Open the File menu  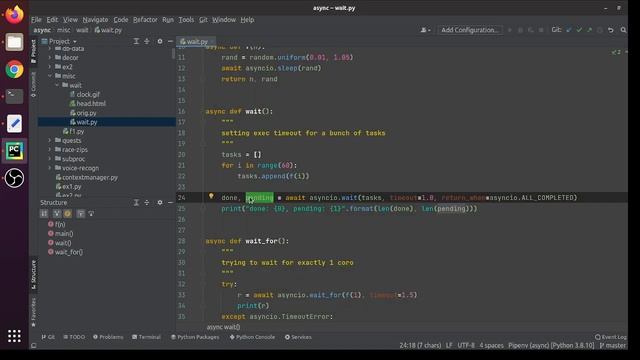(x=36, y=20)
